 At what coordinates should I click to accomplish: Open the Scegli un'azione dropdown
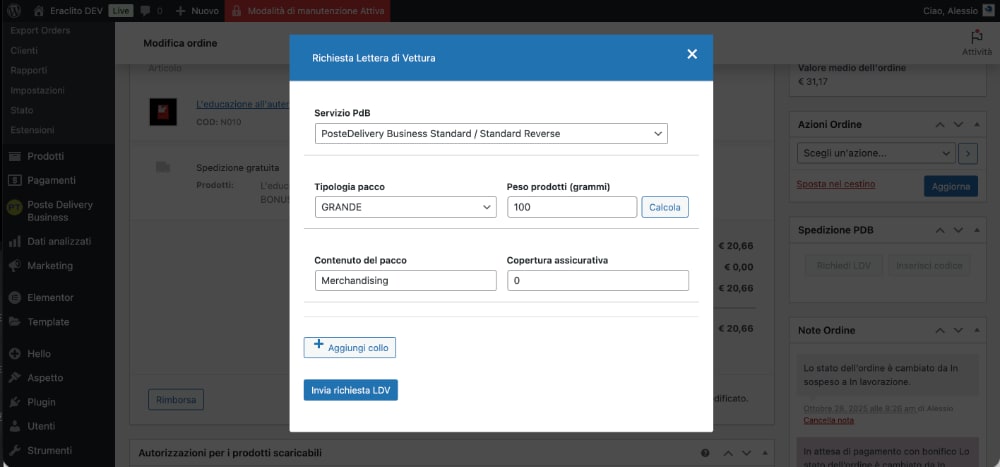[875, 154]
